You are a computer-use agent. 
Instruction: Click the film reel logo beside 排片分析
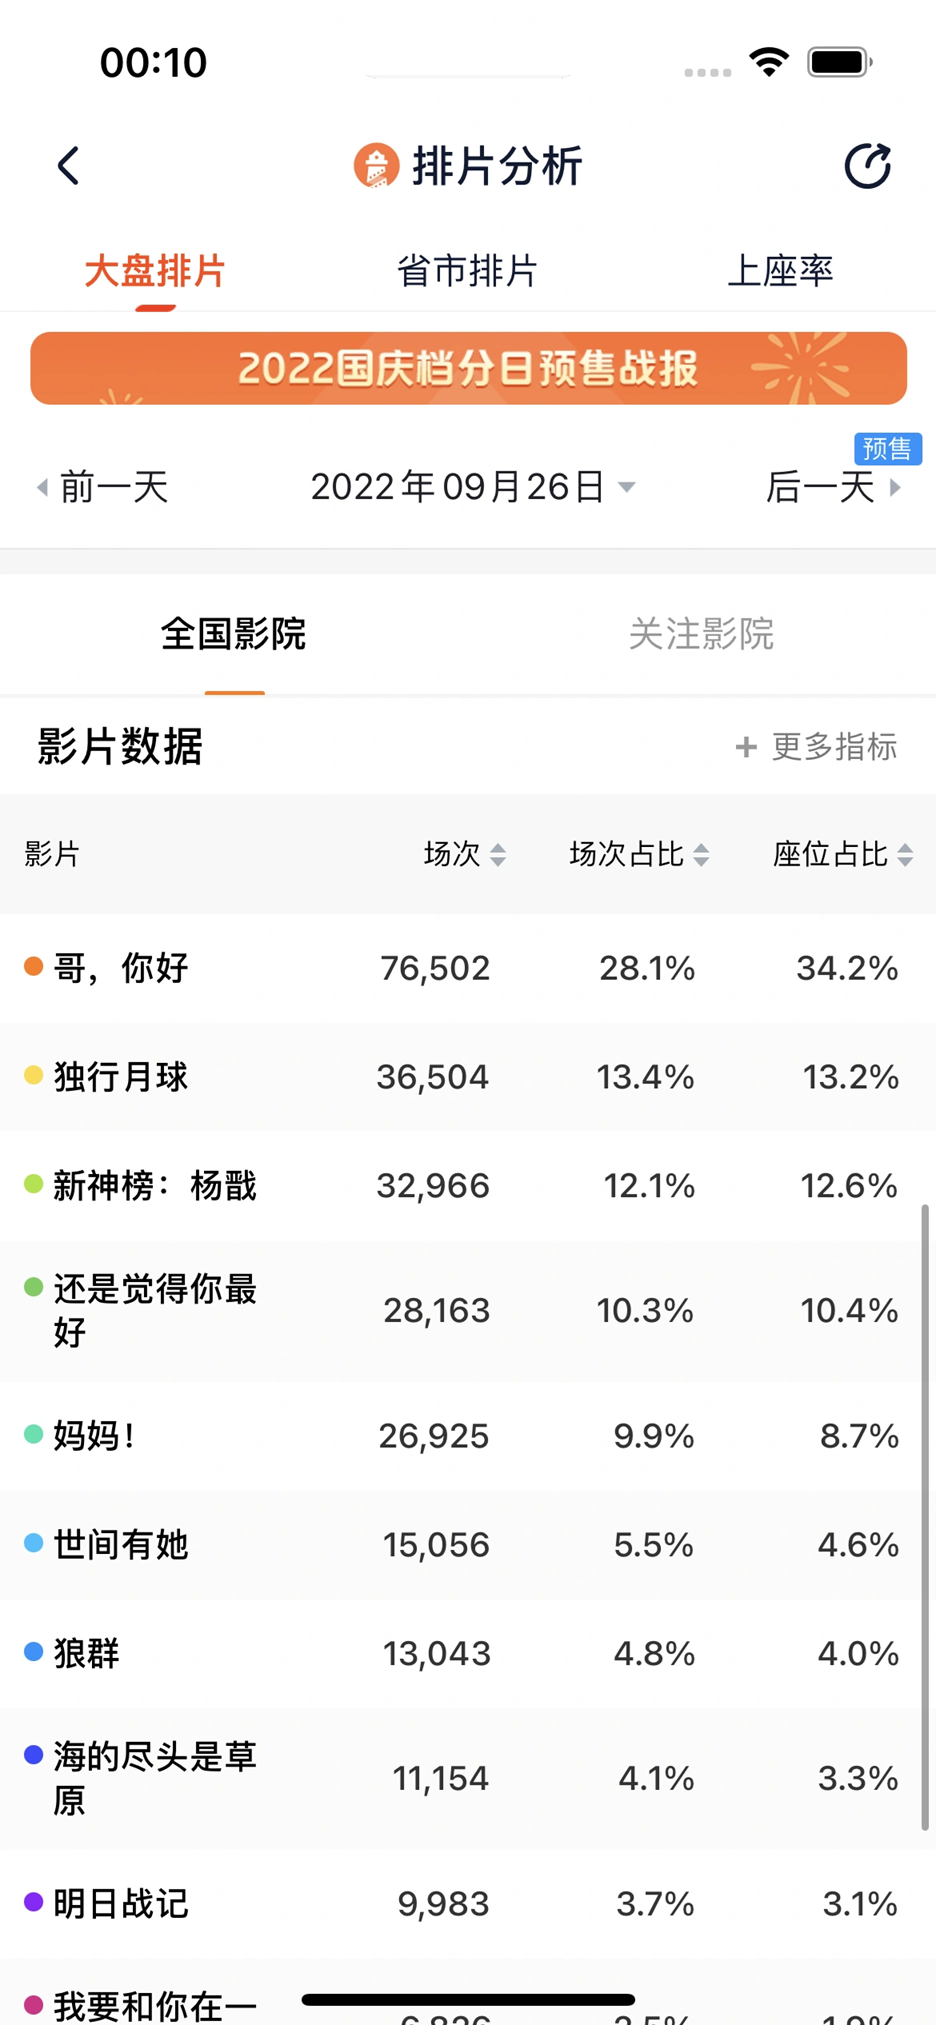pyautogui.click(x=376, y=166)
